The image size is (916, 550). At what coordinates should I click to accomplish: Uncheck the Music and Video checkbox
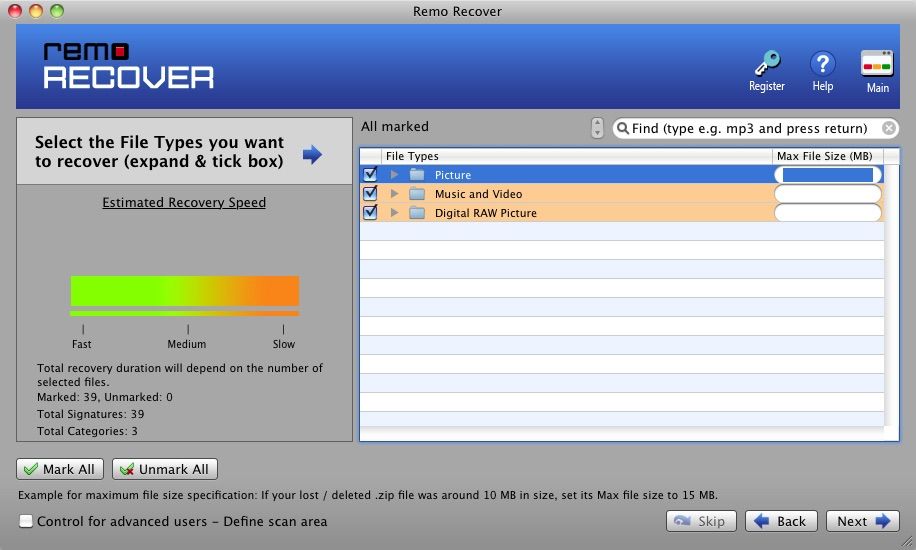(x=370, y=193)
